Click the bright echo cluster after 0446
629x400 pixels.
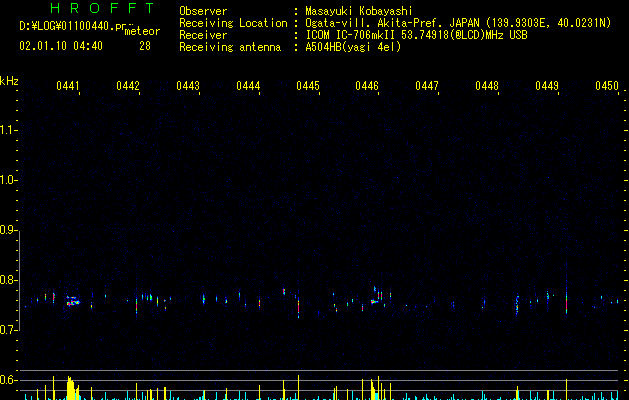point(377,296)
